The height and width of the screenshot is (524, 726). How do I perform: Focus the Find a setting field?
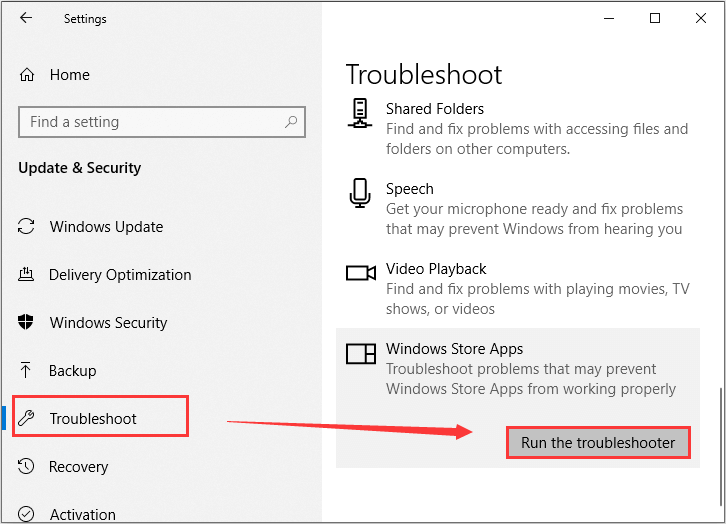(162, 122)
